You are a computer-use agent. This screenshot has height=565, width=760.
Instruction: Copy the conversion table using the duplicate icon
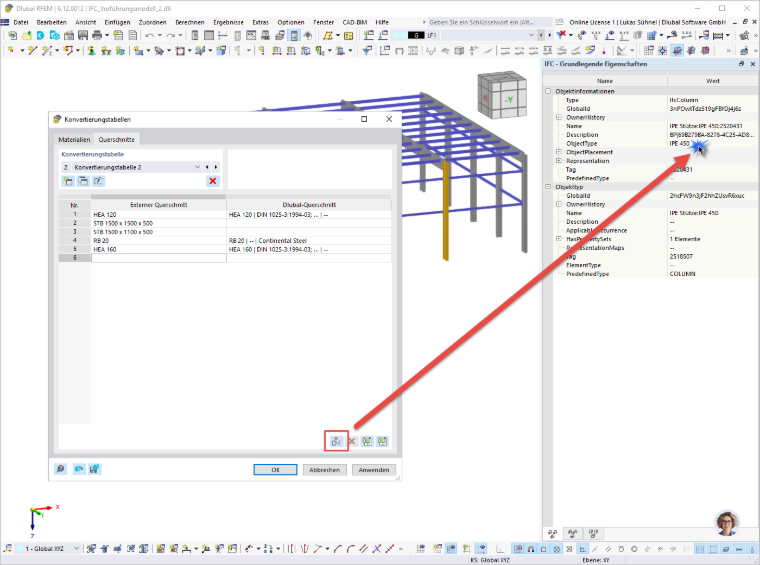(83, 181)
